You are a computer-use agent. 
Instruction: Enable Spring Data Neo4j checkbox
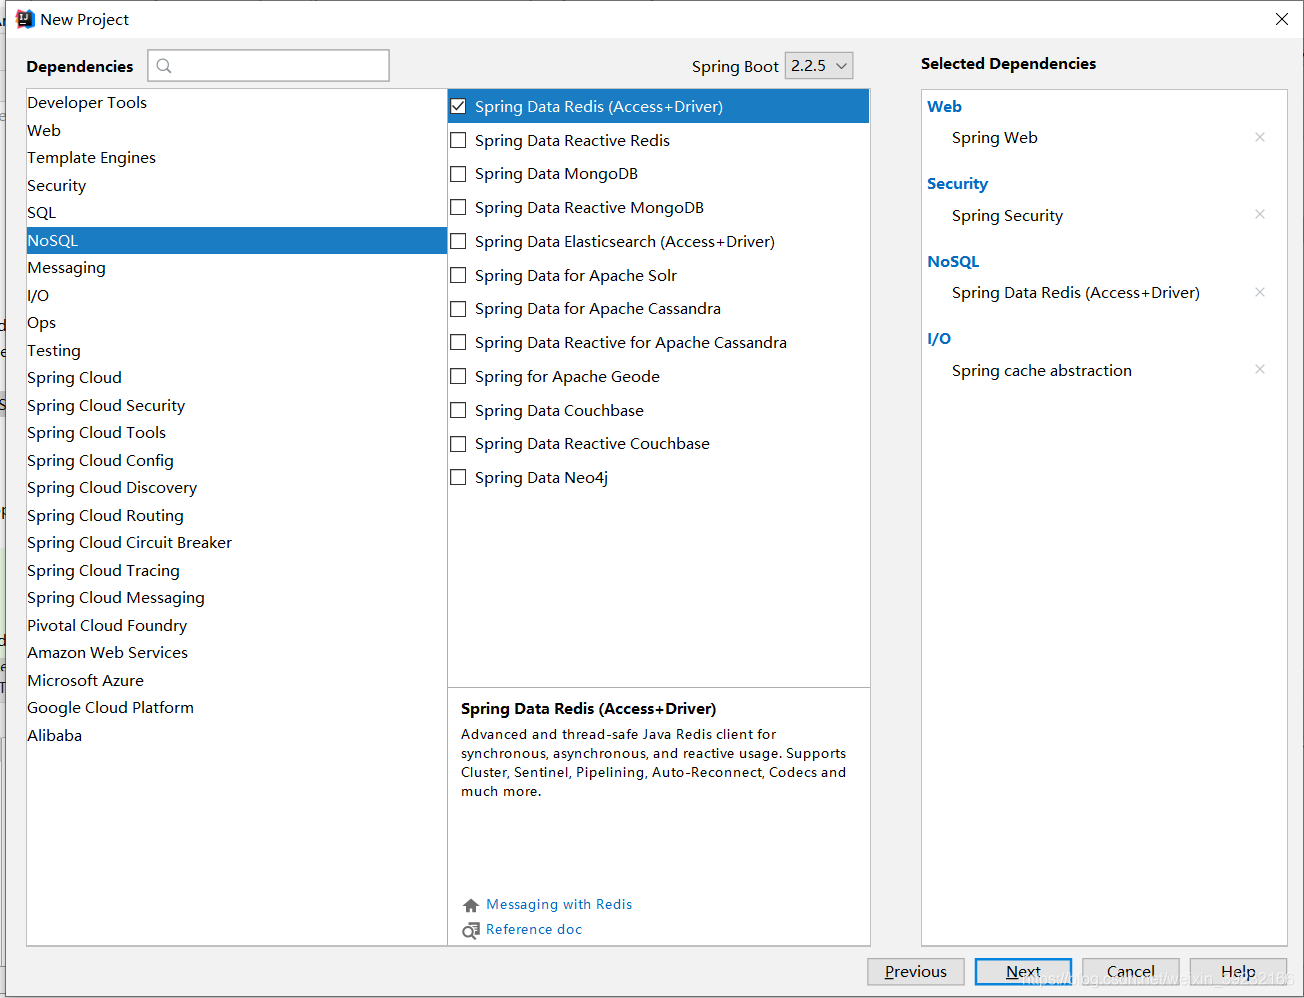(x=458, y=477)
